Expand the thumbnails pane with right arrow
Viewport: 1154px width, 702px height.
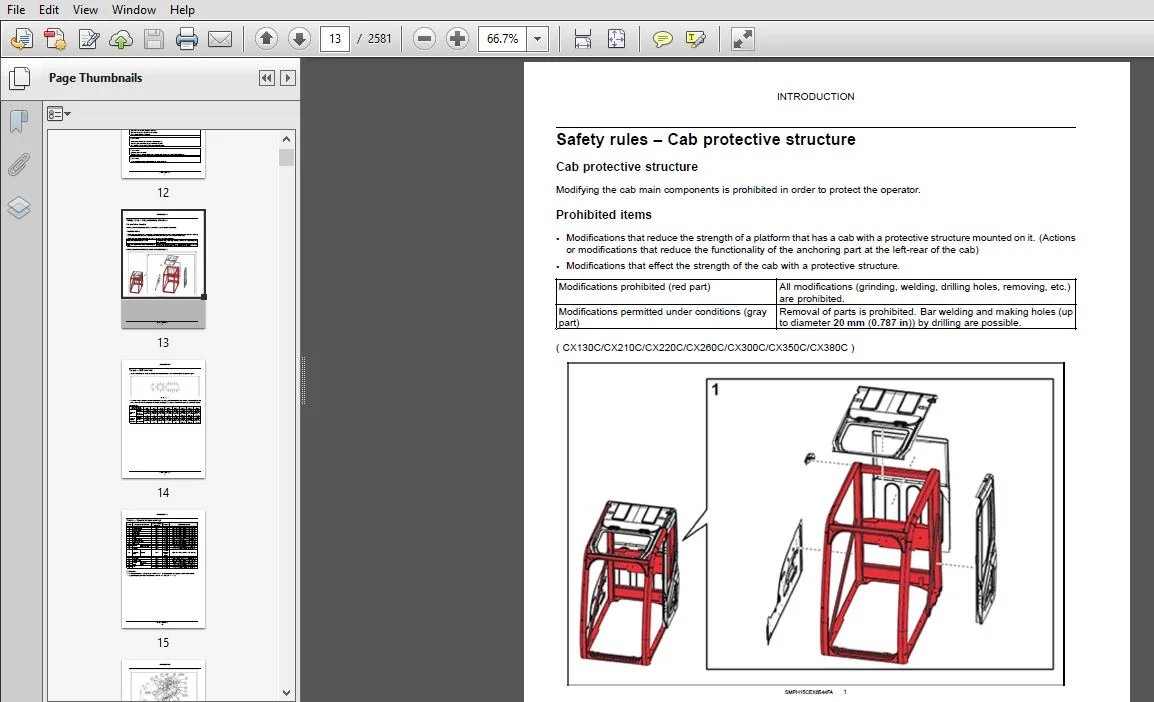(288, 78)
